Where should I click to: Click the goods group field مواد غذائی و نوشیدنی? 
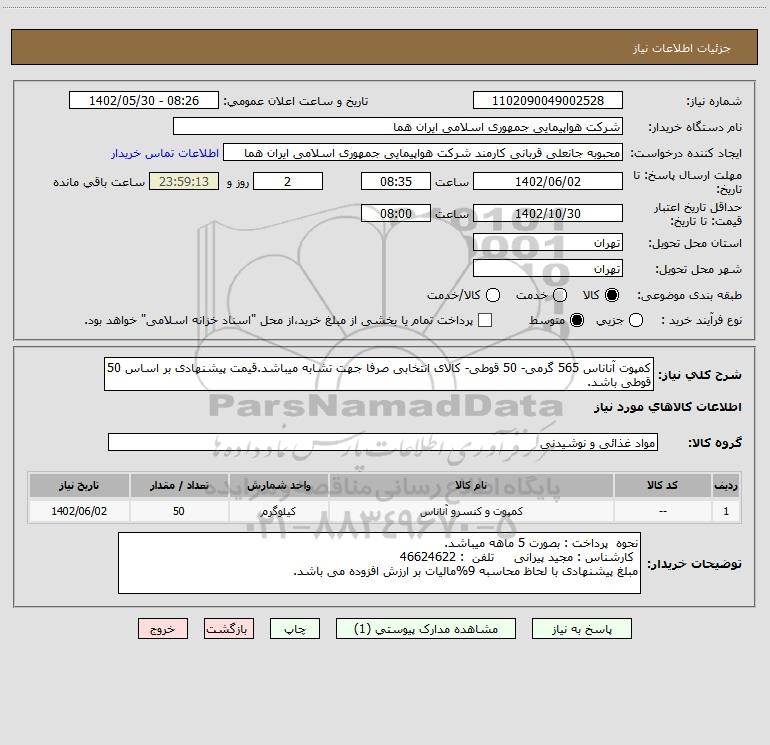[x=383, y=442]
